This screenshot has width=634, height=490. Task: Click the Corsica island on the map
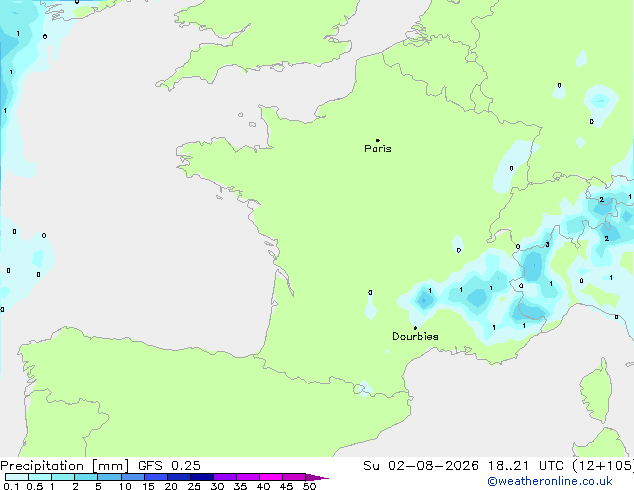(596, 392)
